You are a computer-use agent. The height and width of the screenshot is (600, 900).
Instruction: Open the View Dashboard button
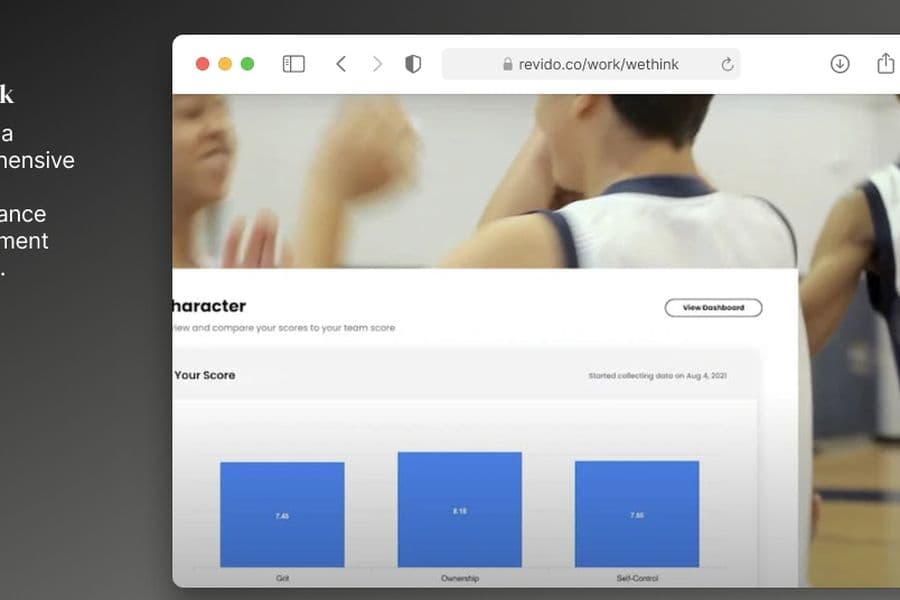click(713, 308)
